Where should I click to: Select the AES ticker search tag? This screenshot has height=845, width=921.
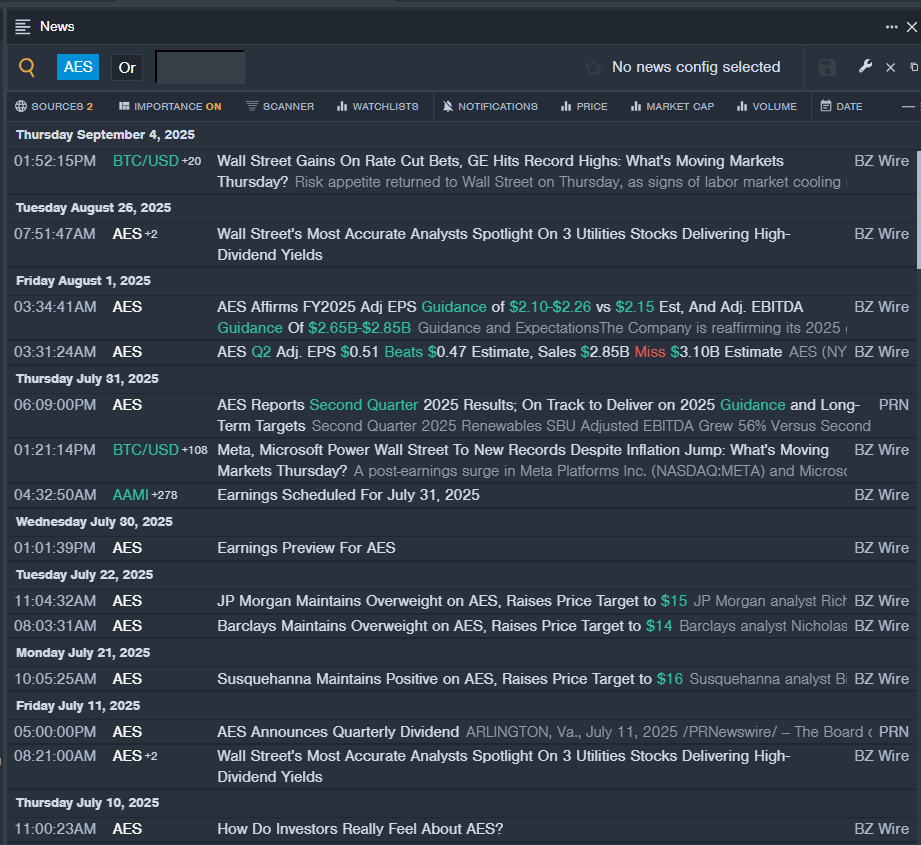pos(78,67)
